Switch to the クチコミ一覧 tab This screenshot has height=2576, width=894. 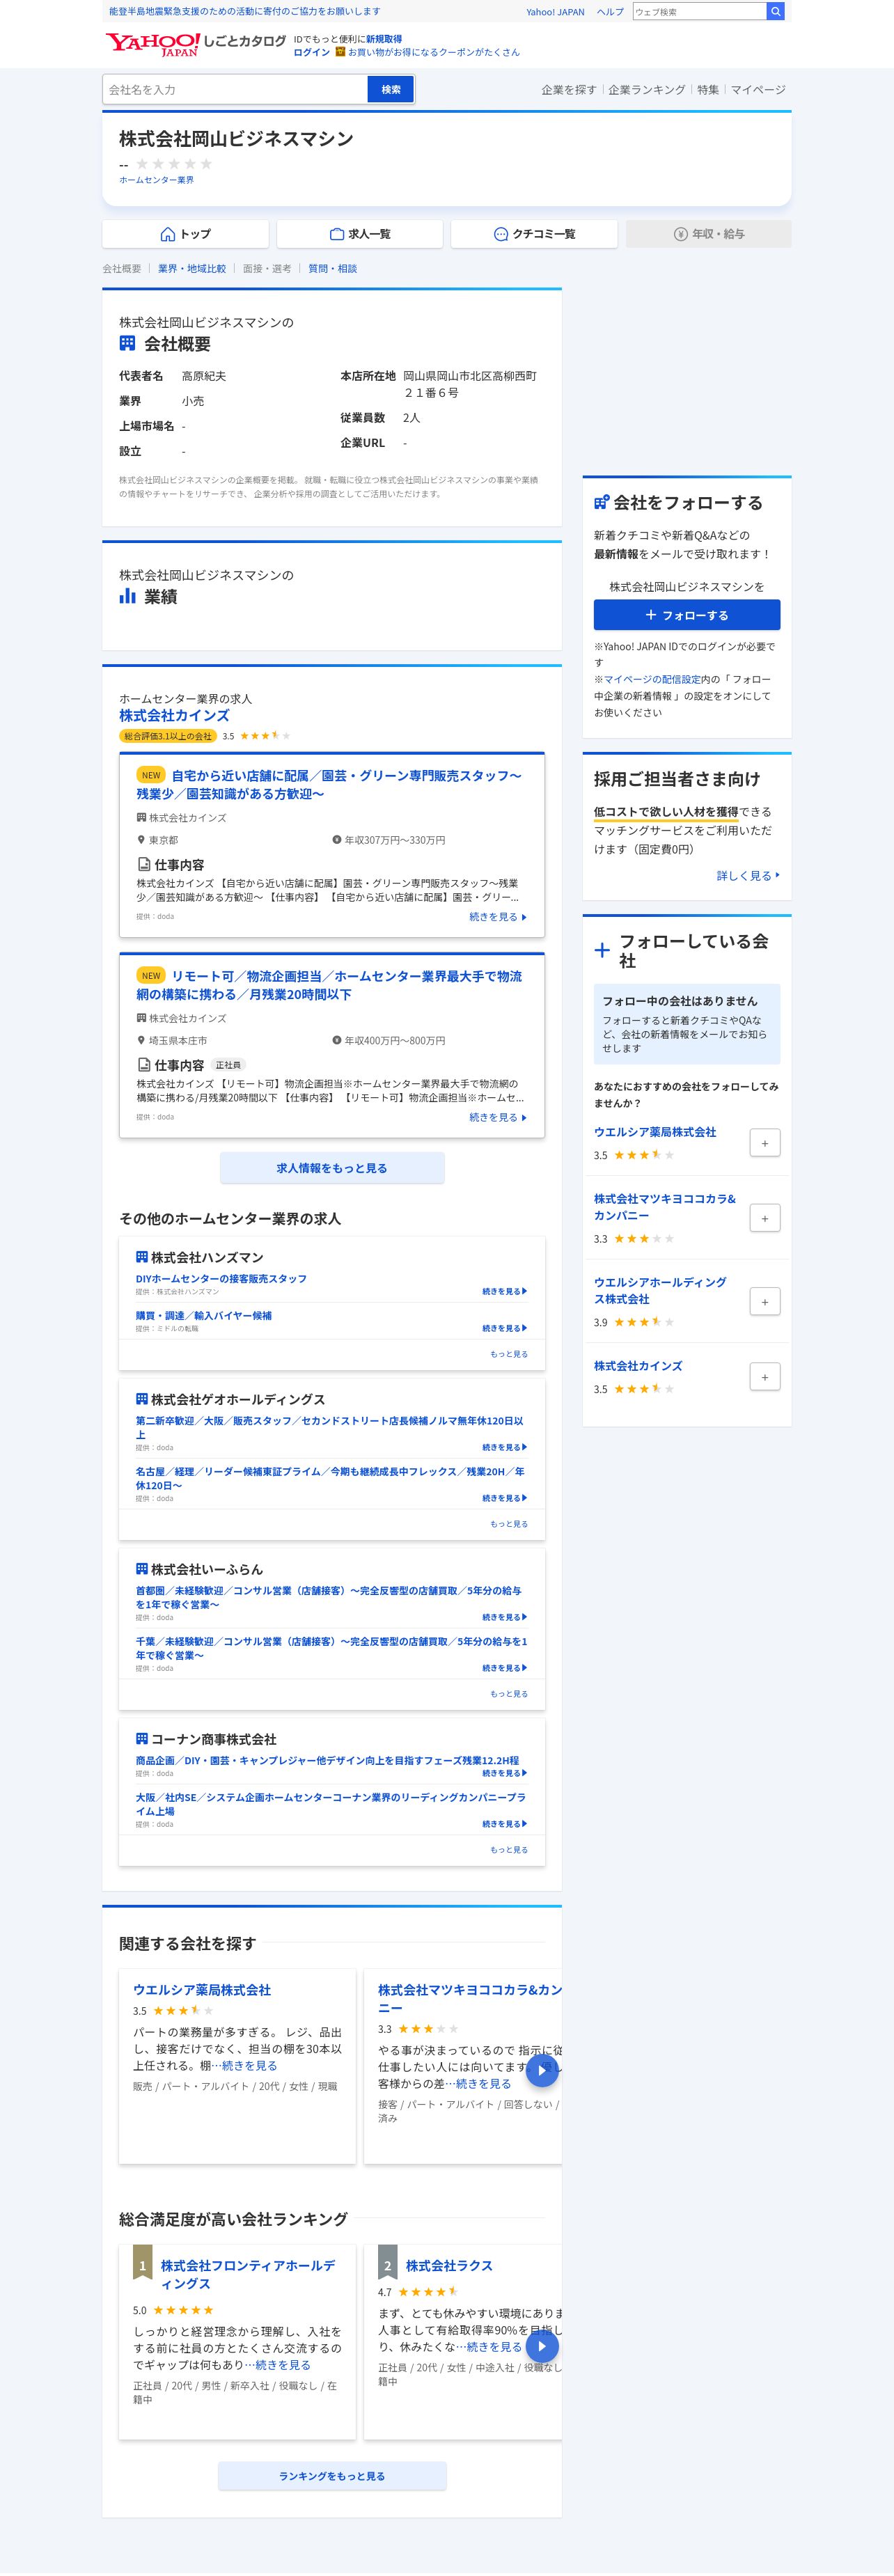coord(534,234)
